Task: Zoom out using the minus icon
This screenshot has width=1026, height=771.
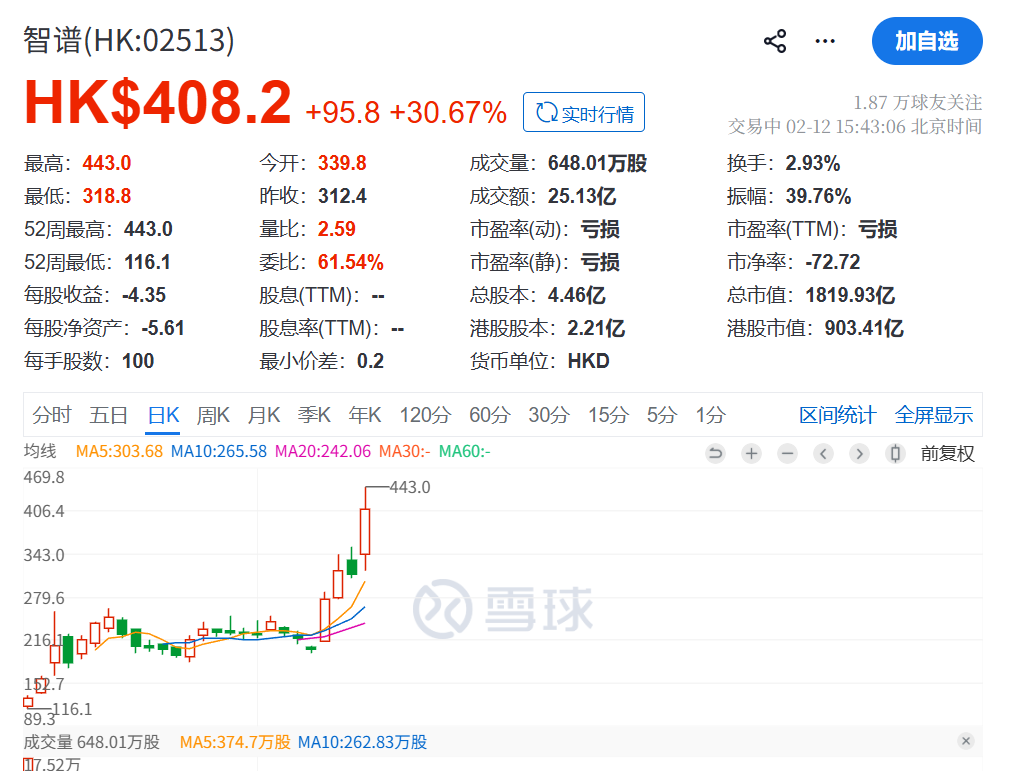Action: point(786,453)
